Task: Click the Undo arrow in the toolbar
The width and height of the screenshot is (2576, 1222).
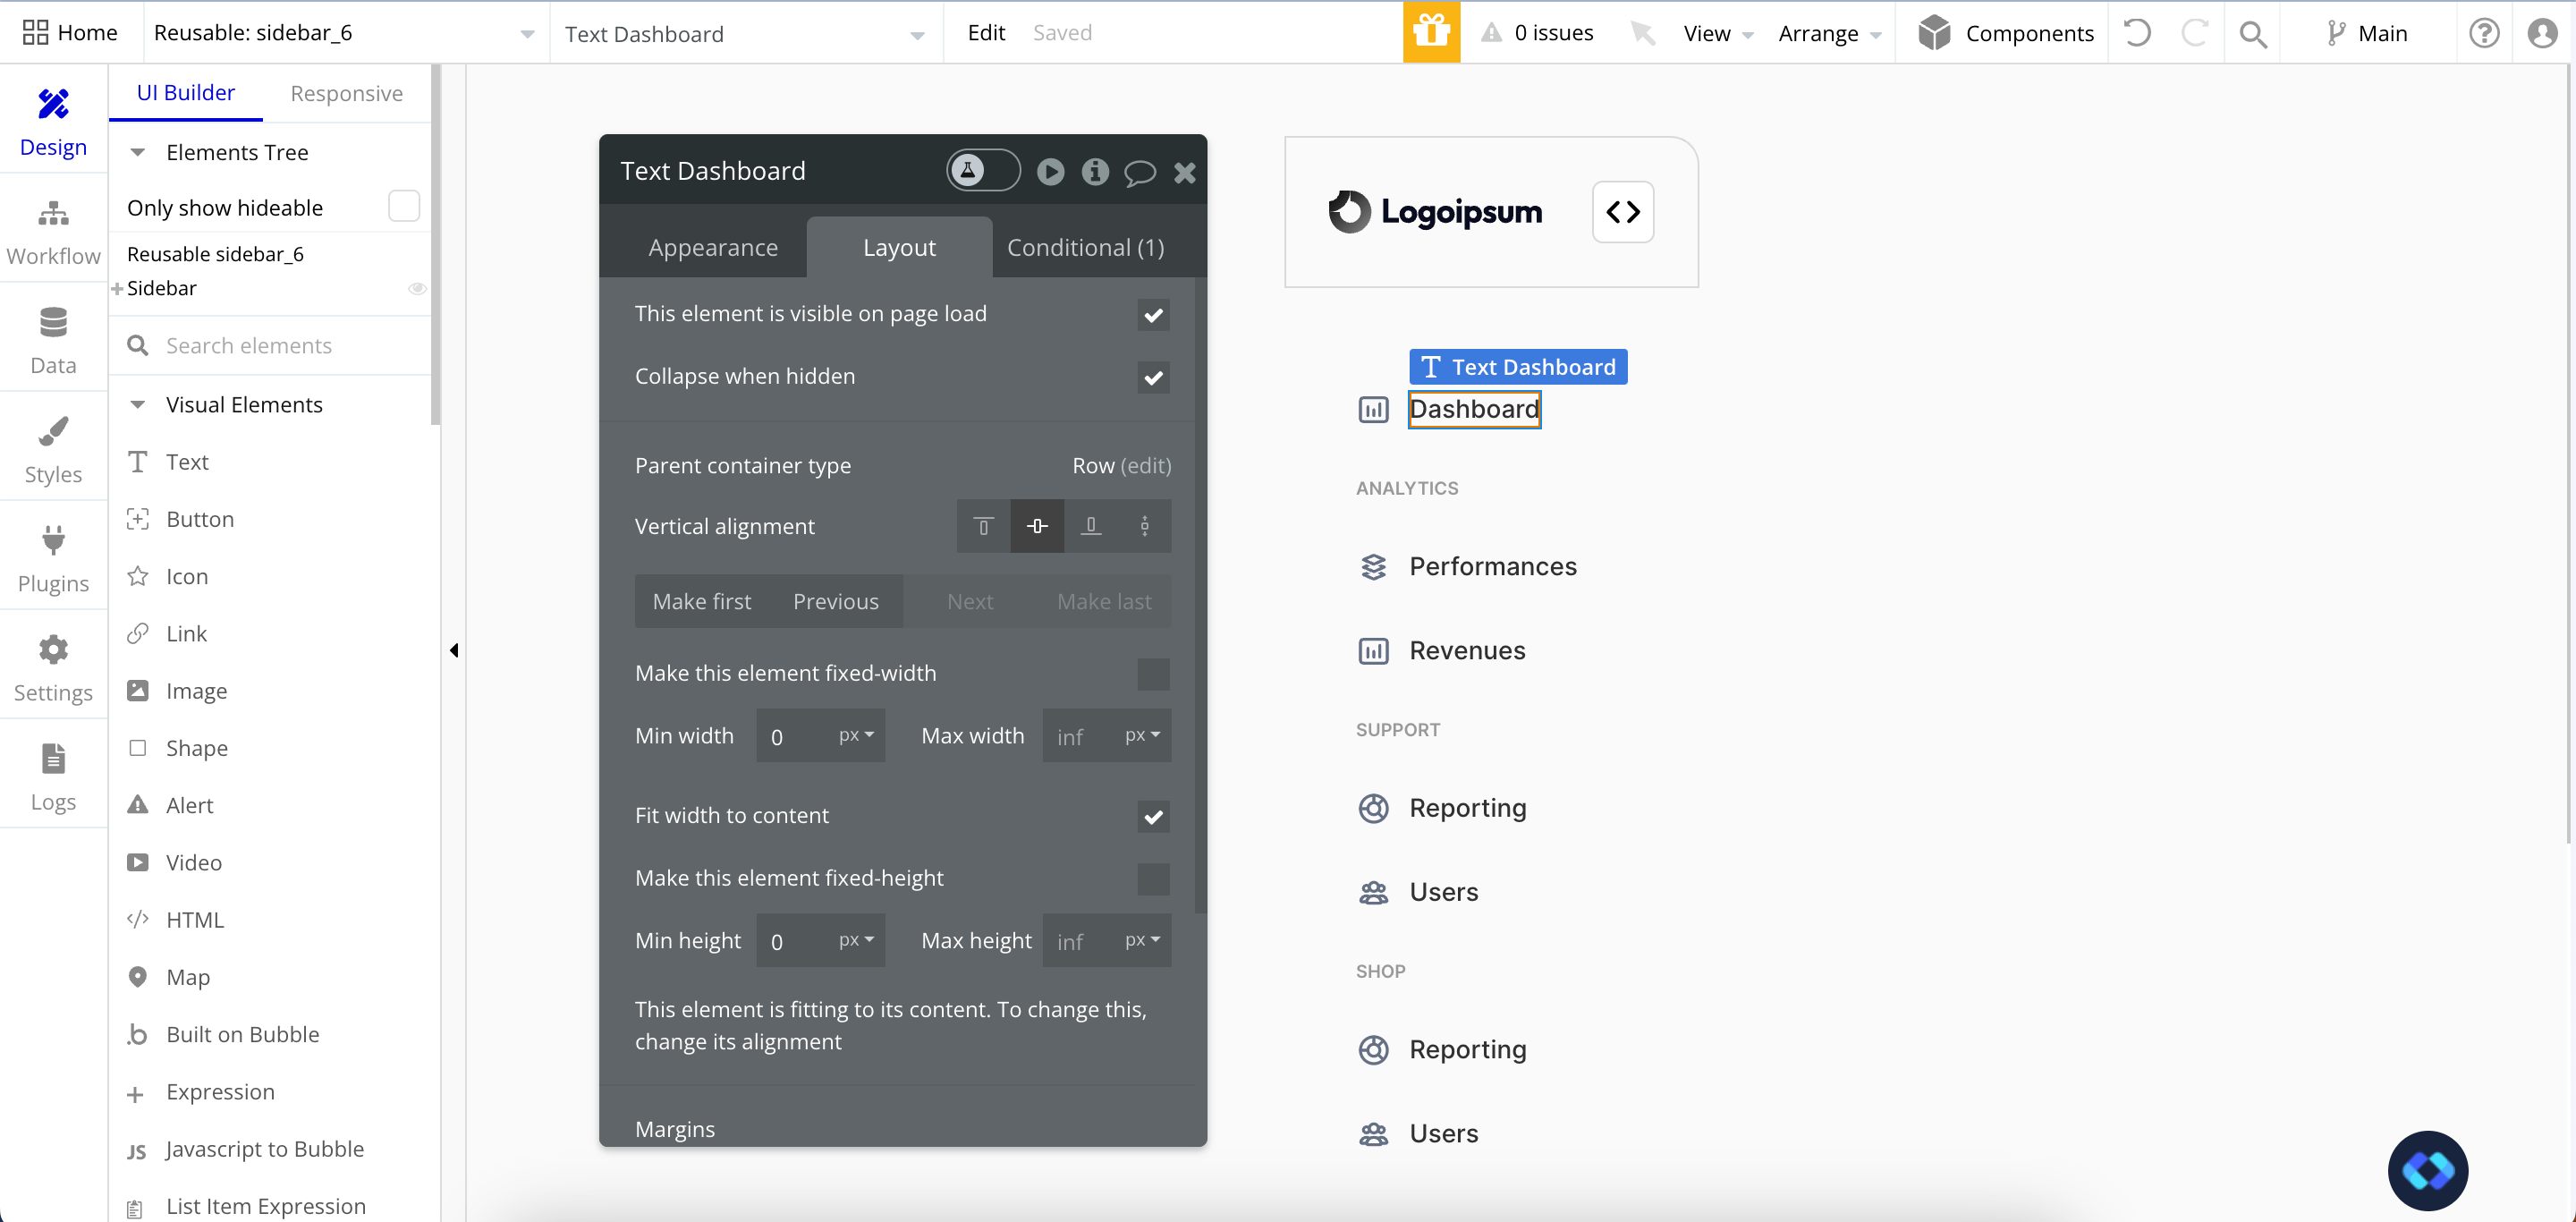Action: pyautogui.click(x=2137, y=32)
